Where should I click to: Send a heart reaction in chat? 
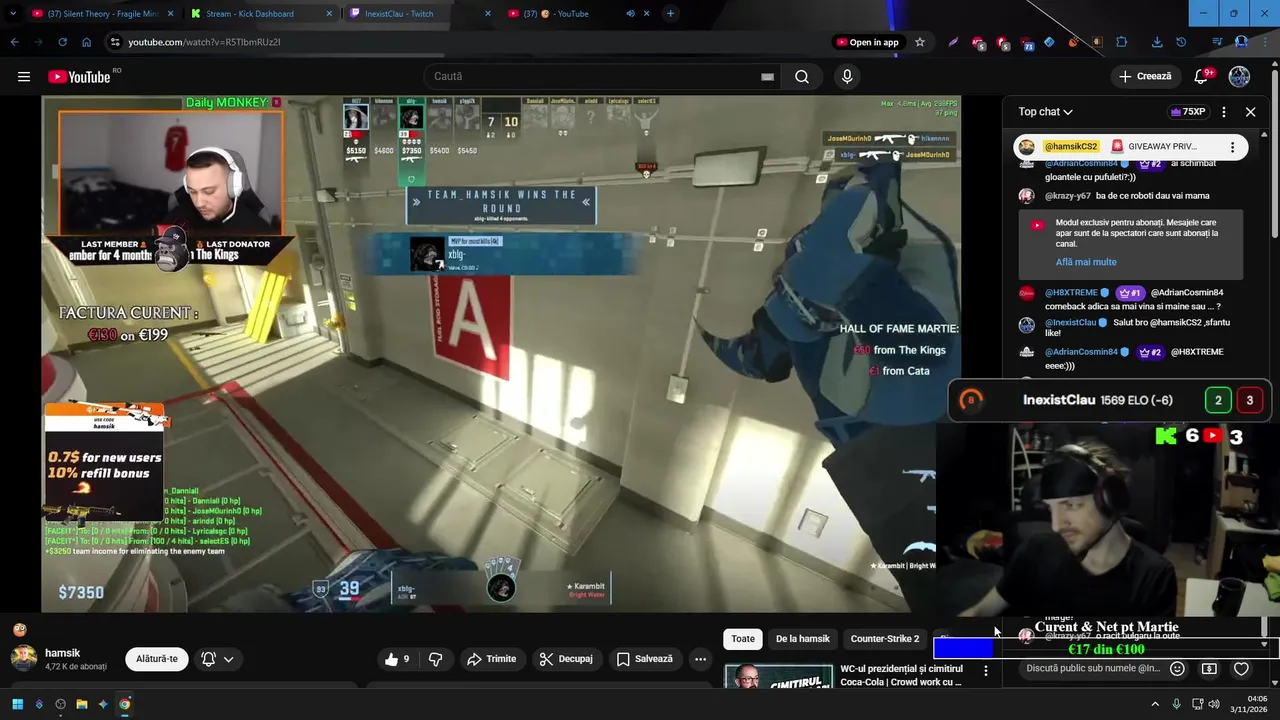[x=1241, y=668]
